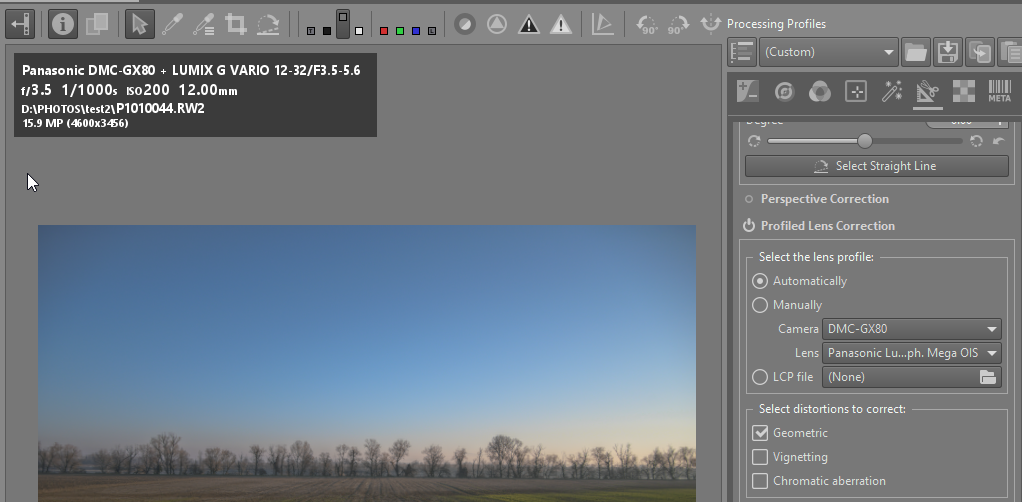This screenshot has height=502, width=1022.
Task: Load a processing profile from file
Action: coord(915,52)
